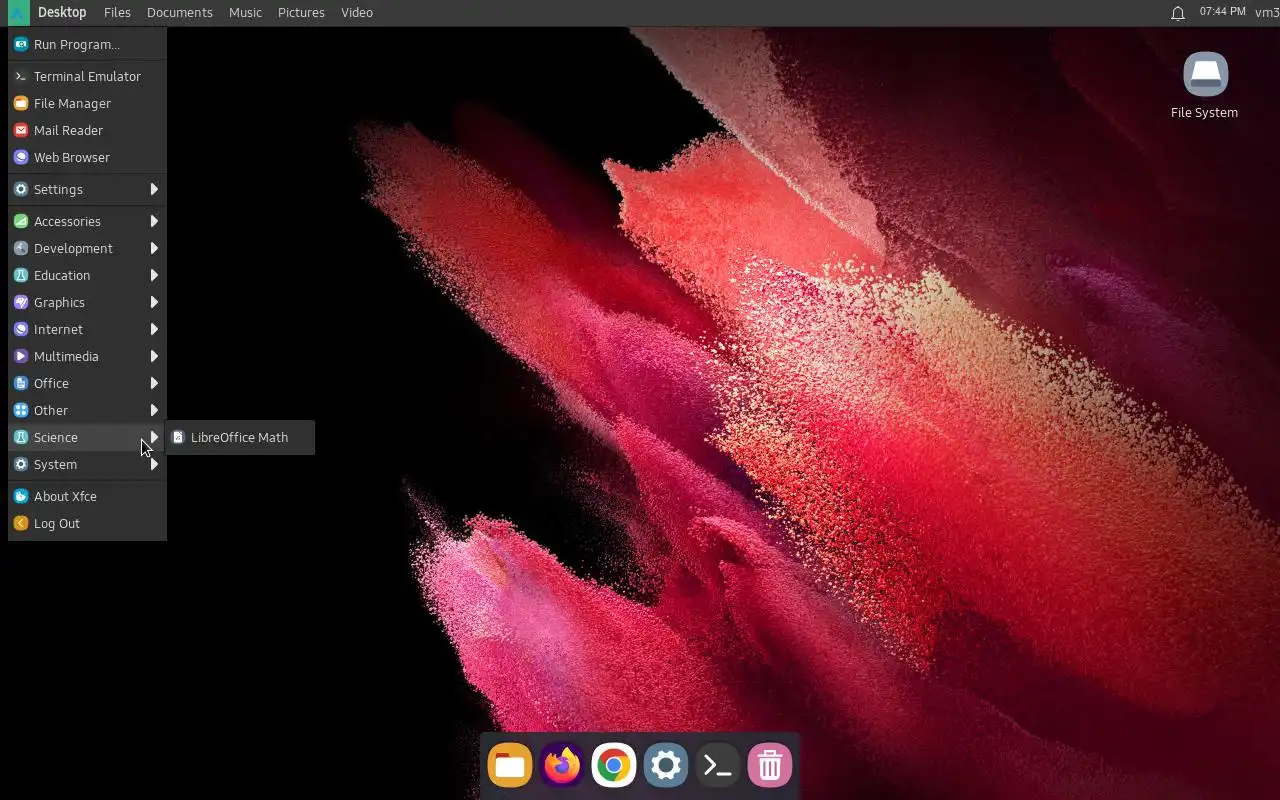Select Log Out menu entry
This screenshot has height=800, width=1280.
[87, 523]
